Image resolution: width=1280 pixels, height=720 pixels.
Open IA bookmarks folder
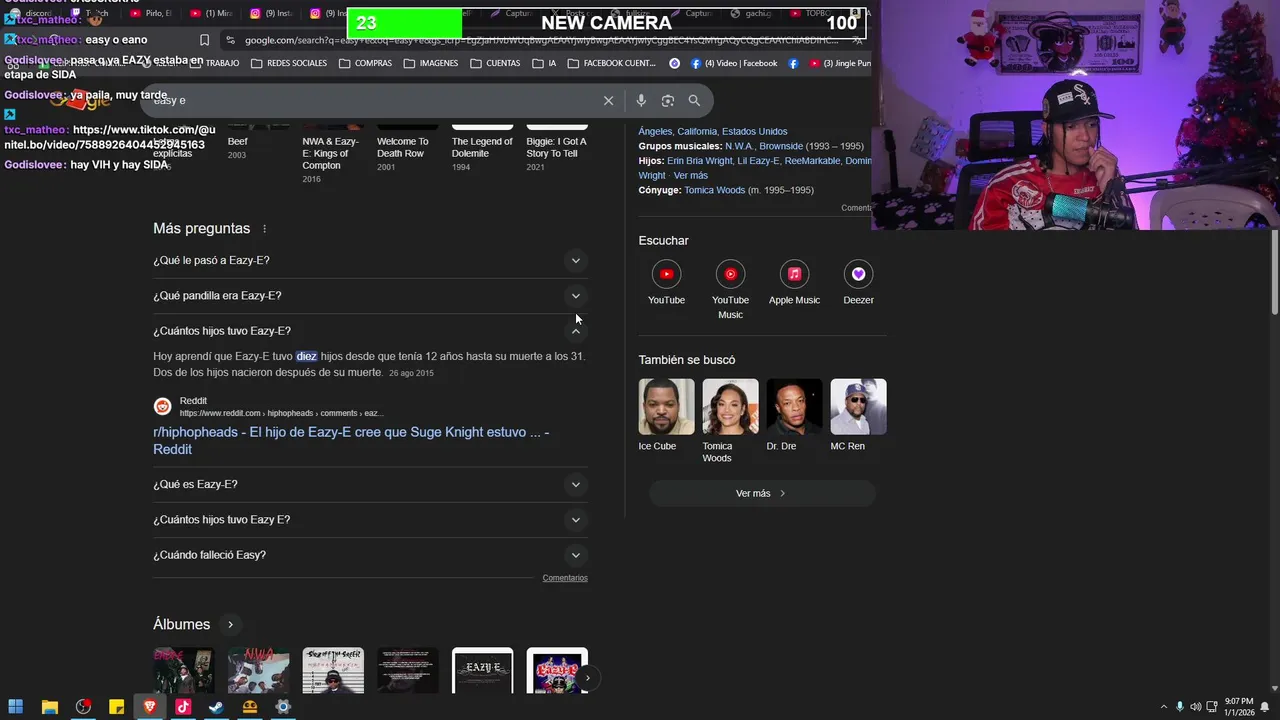pyautogui.click(x=544, y=63)
